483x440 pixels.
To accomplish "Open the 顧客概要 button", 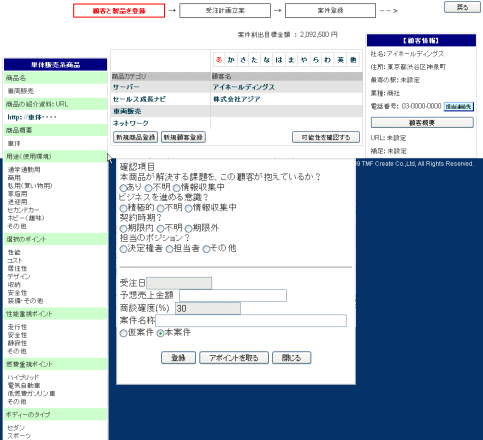I will (422, 123).
